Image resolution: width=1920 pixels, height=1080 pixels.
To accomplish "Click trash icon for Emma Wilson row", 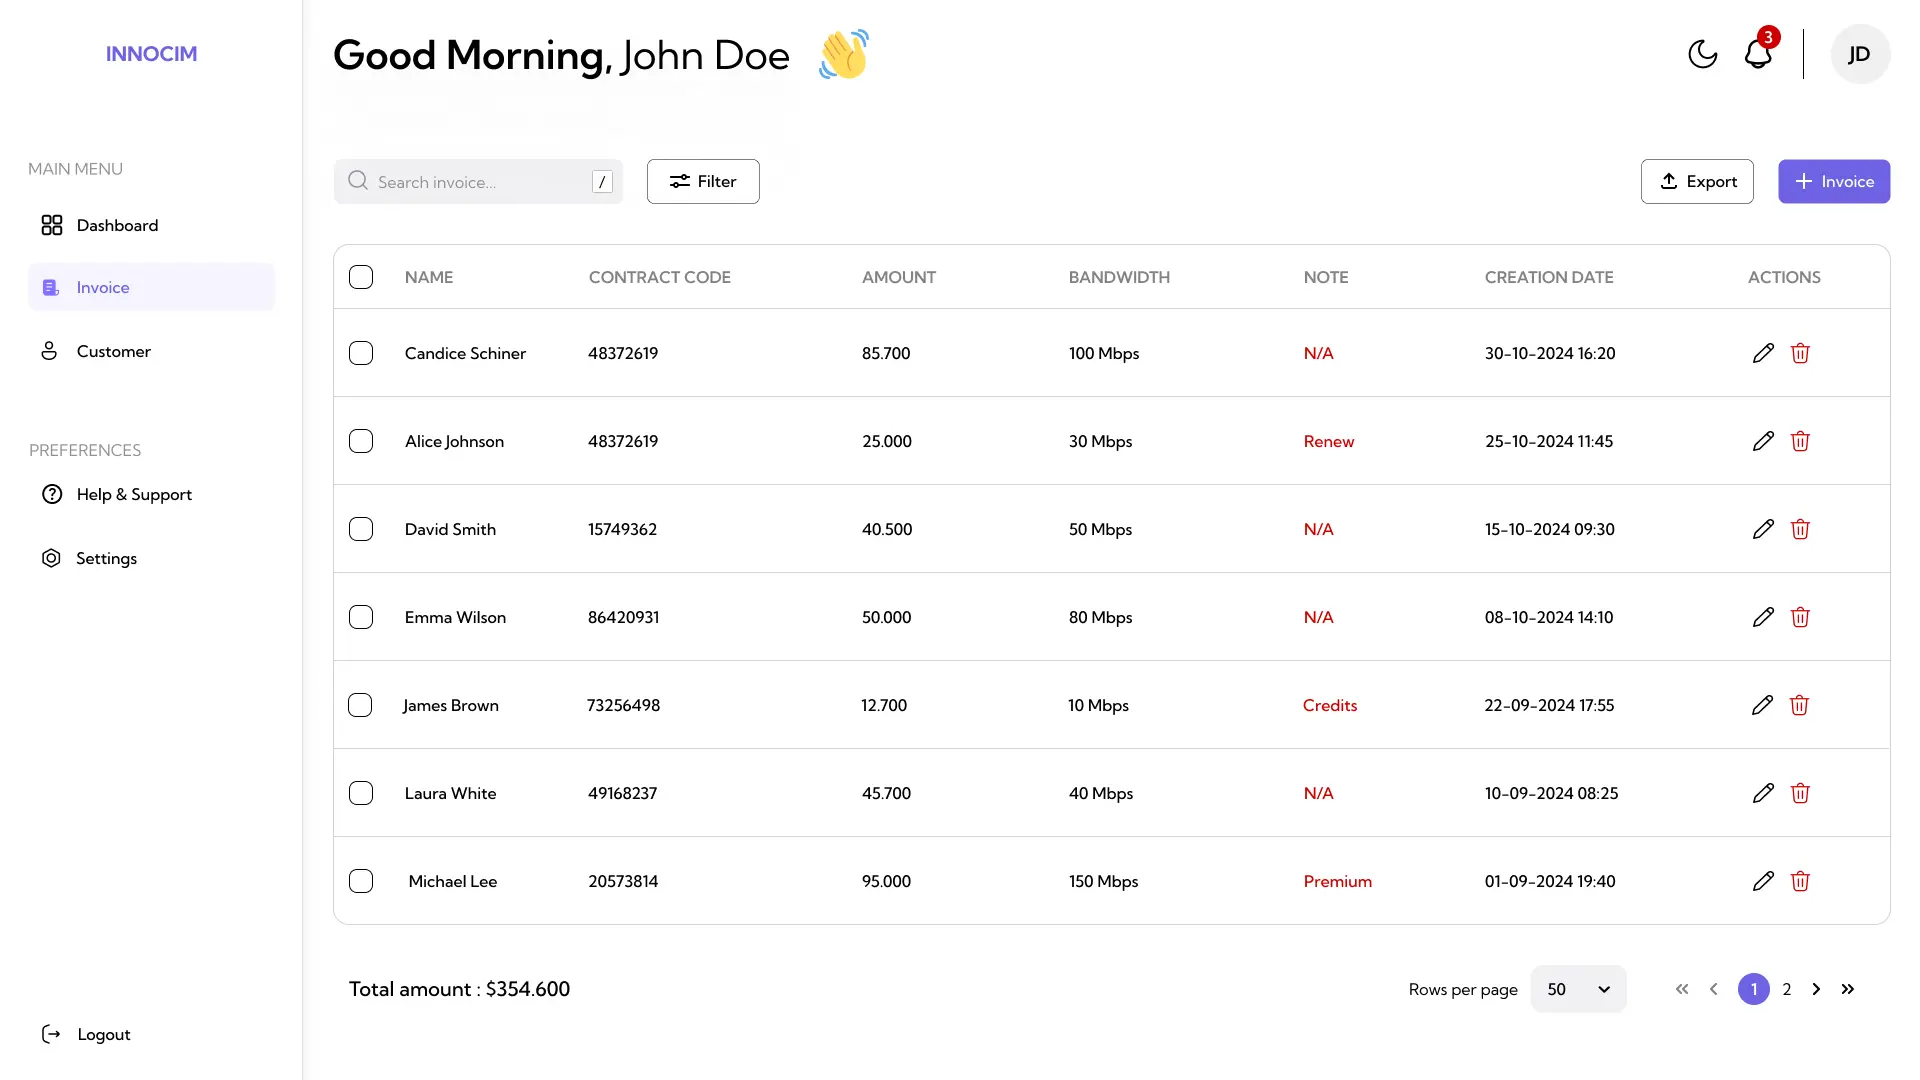I will tap(1800, 617).
